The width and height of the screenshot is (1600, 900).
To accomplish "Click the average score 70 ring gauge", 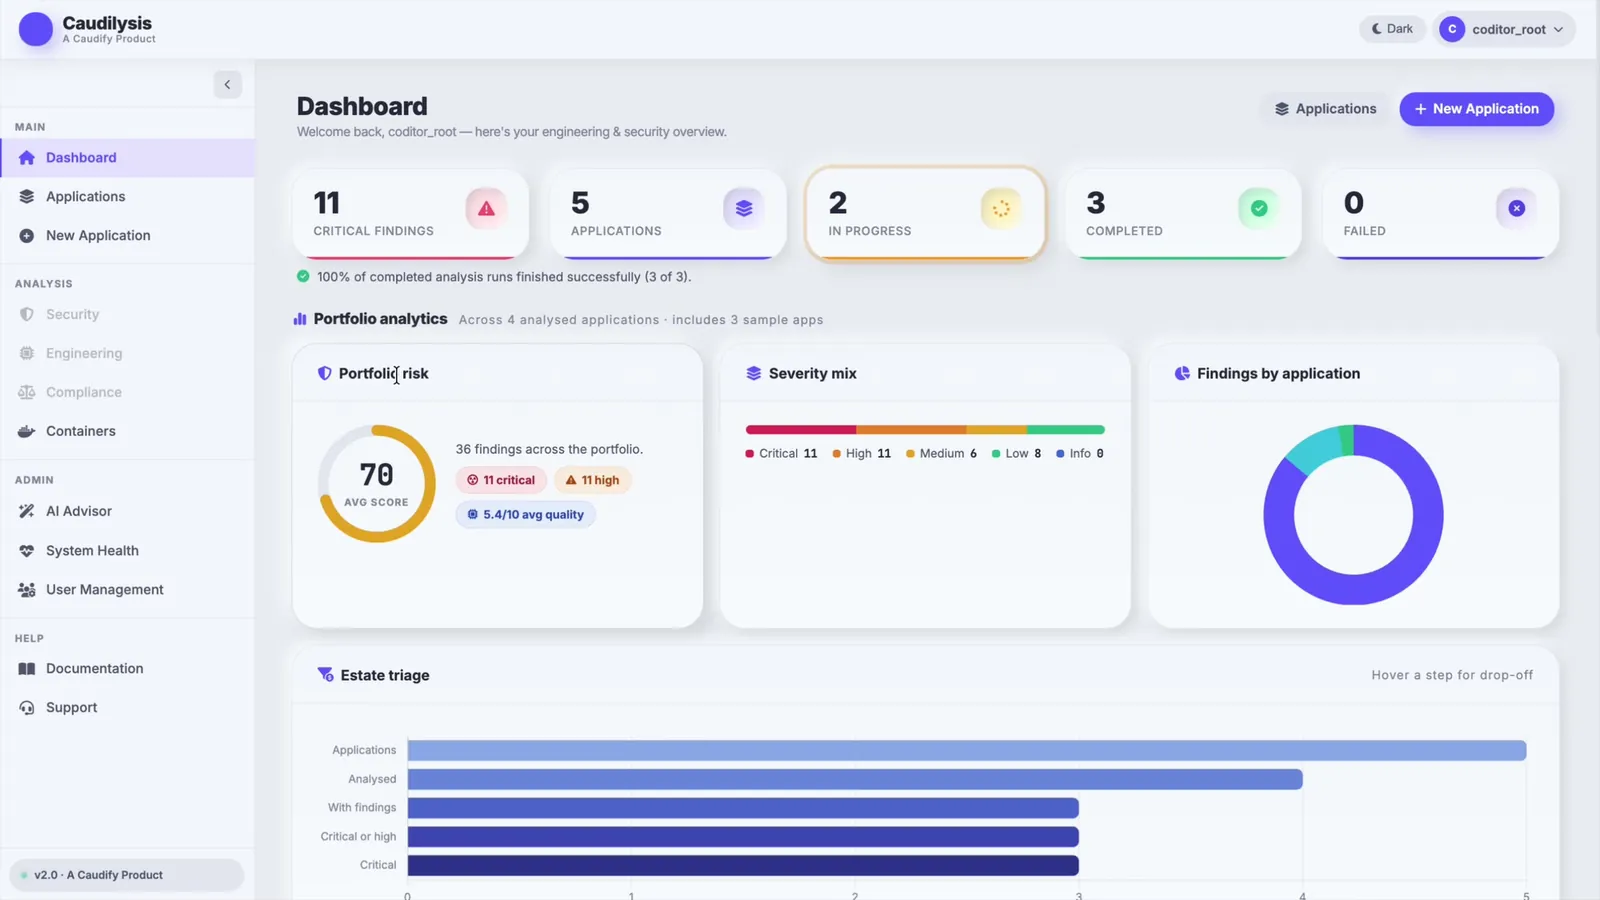I will (x=377, y=484).
